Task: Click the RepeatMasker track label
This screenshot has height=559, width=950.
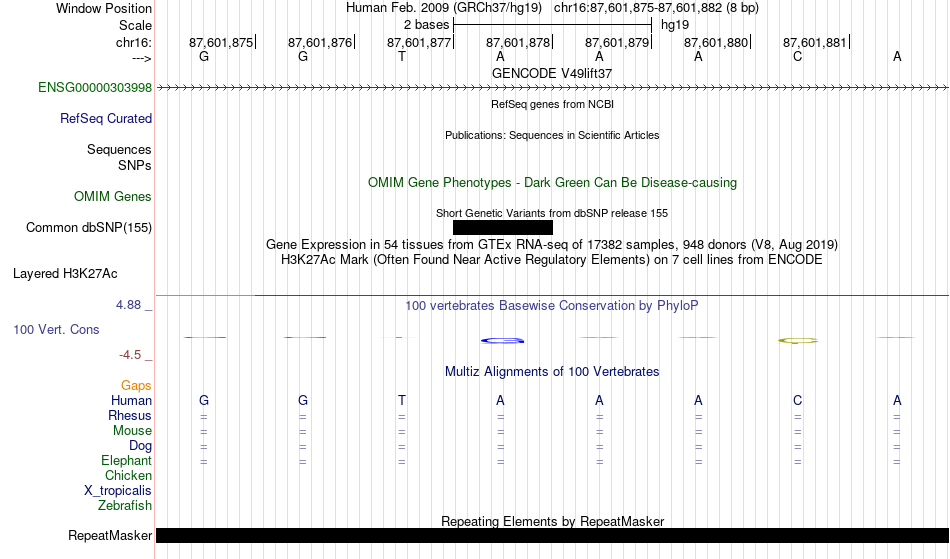Action: 110,536
